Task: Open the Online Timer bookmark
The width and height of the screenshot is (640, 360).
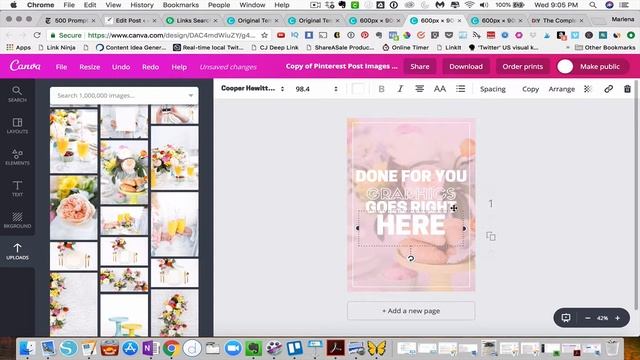Action: (x=406, y=47)
